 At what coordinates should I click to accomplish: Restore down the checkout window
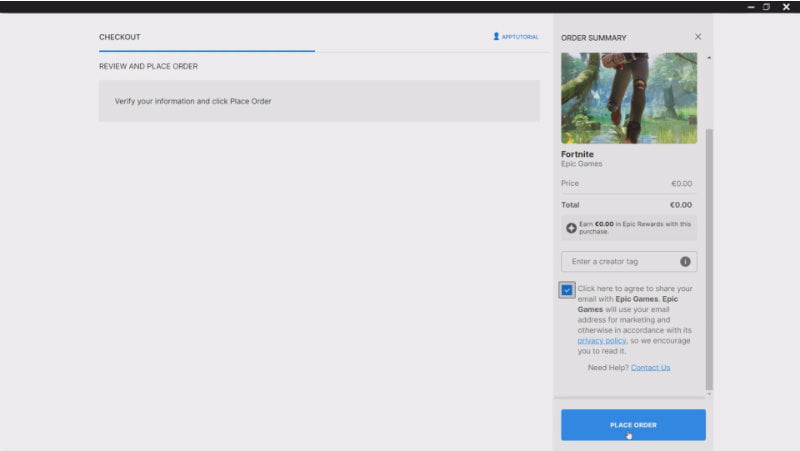click(766, 7)
